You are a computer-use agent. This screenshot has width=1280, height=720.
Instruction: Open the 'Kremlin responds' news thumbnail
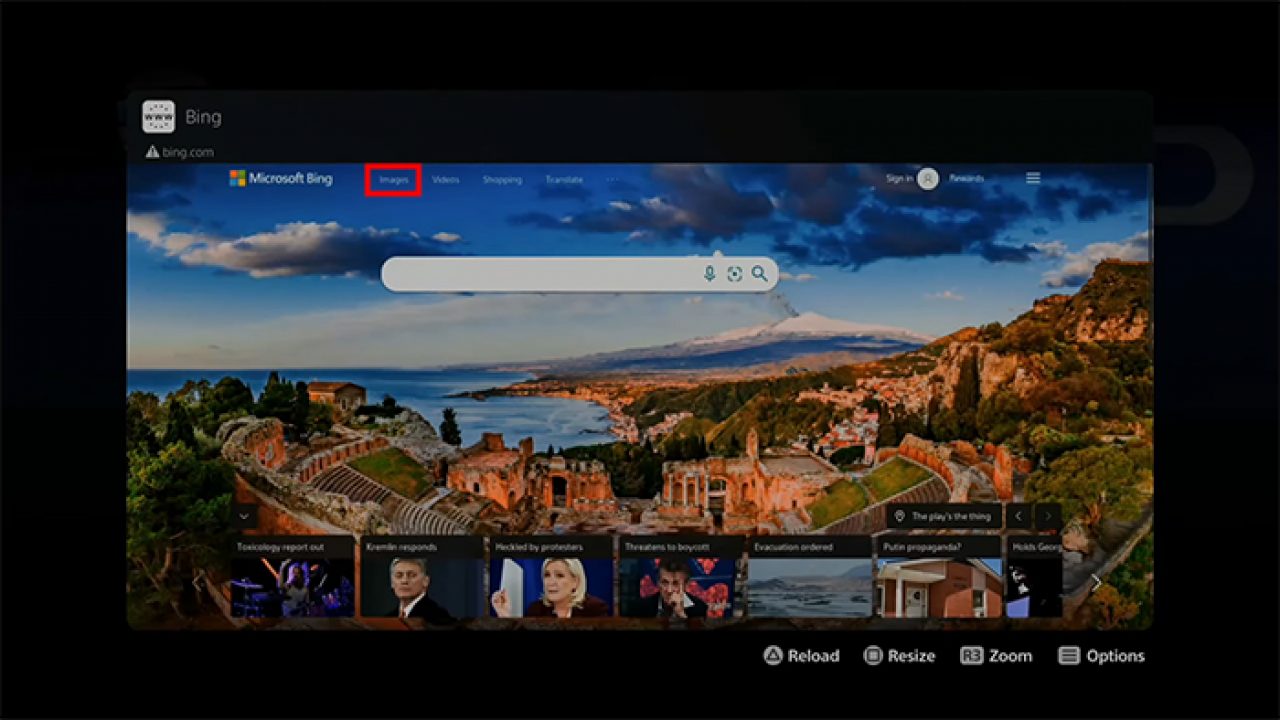tap(420, 582)
